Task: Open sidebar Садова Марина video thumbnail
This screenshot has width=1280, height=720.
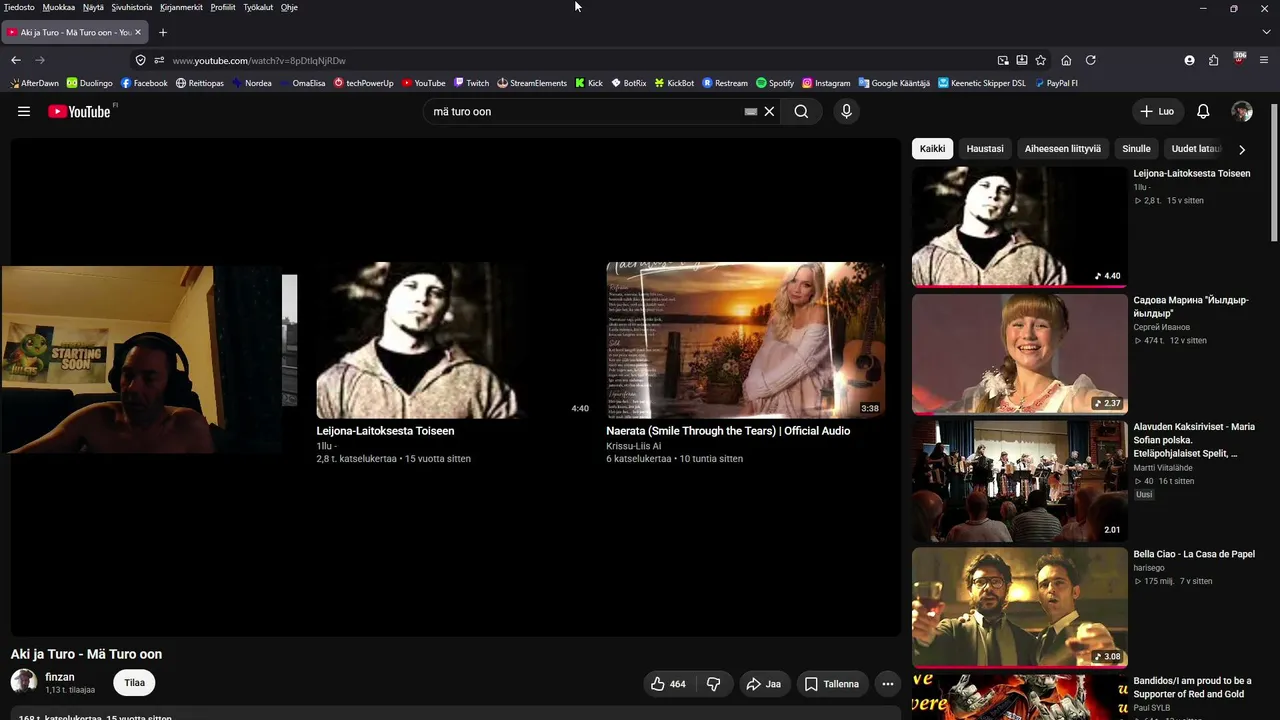Action: click(x=1019, y=353)
